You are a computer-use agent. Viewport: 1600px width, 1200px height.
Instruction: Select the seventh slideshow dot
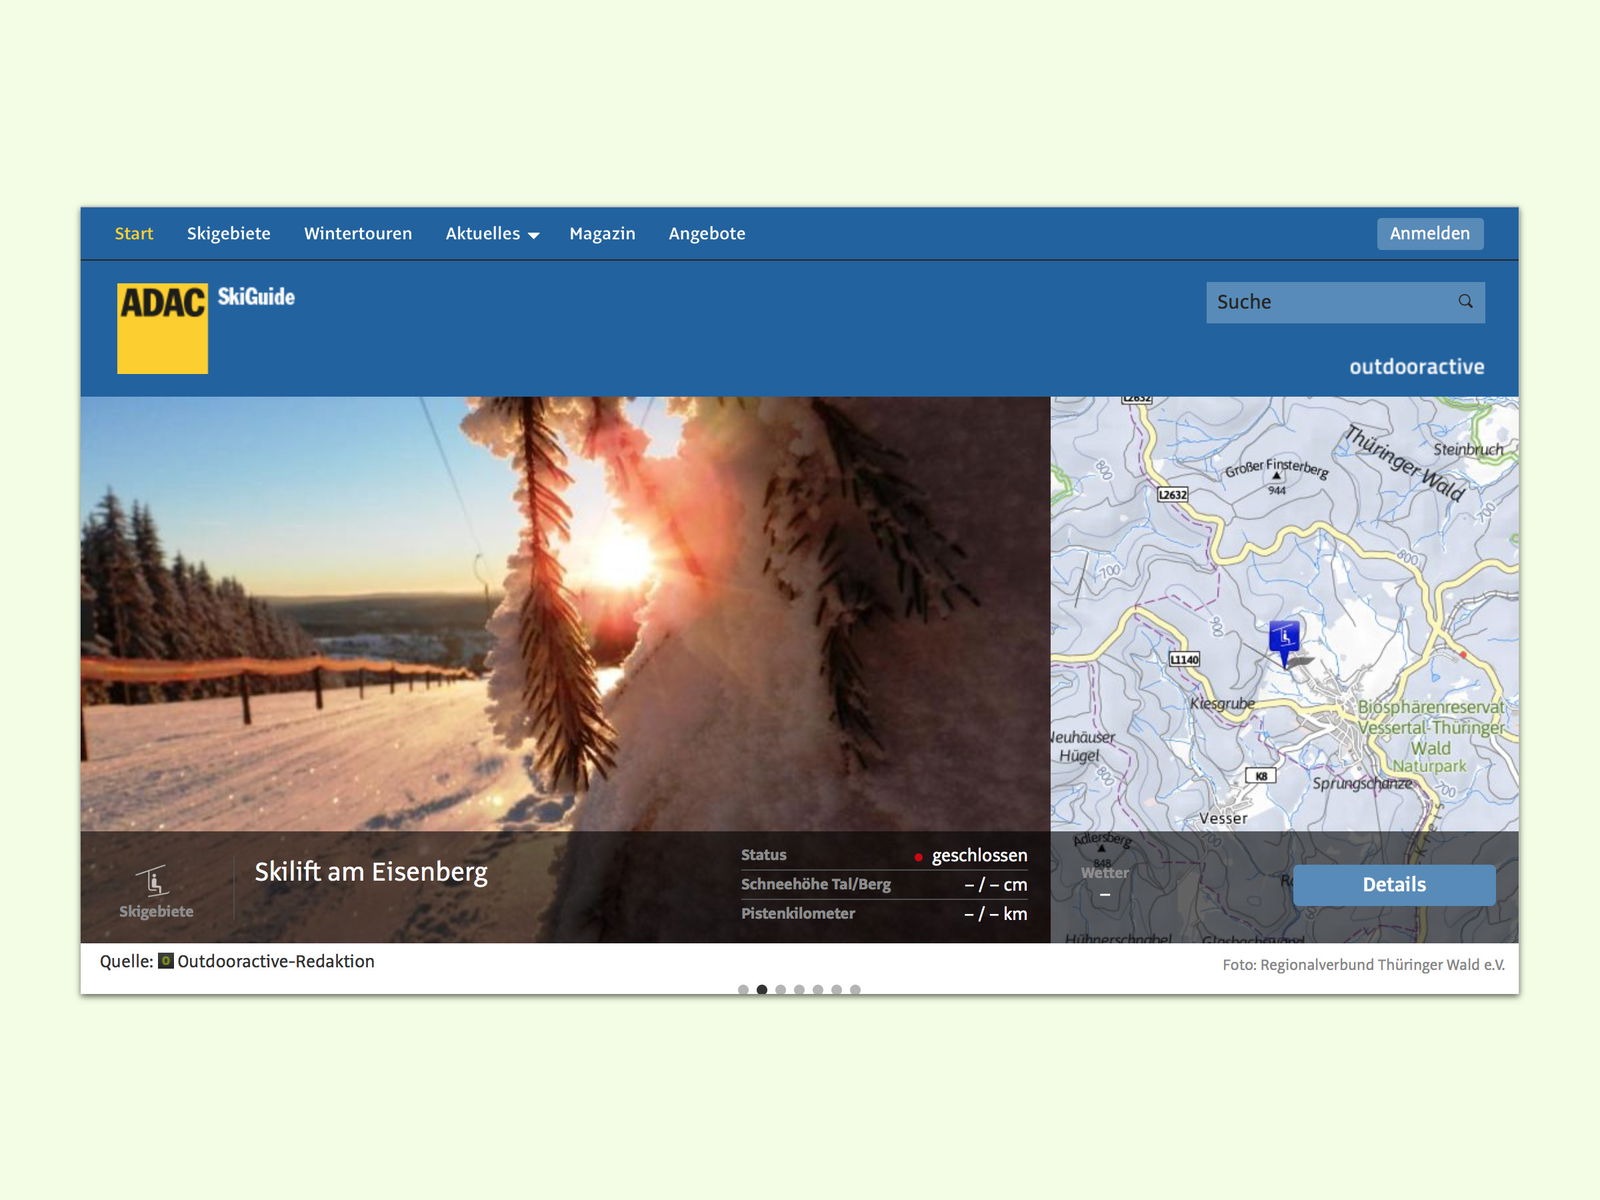(x=855, y=990)
